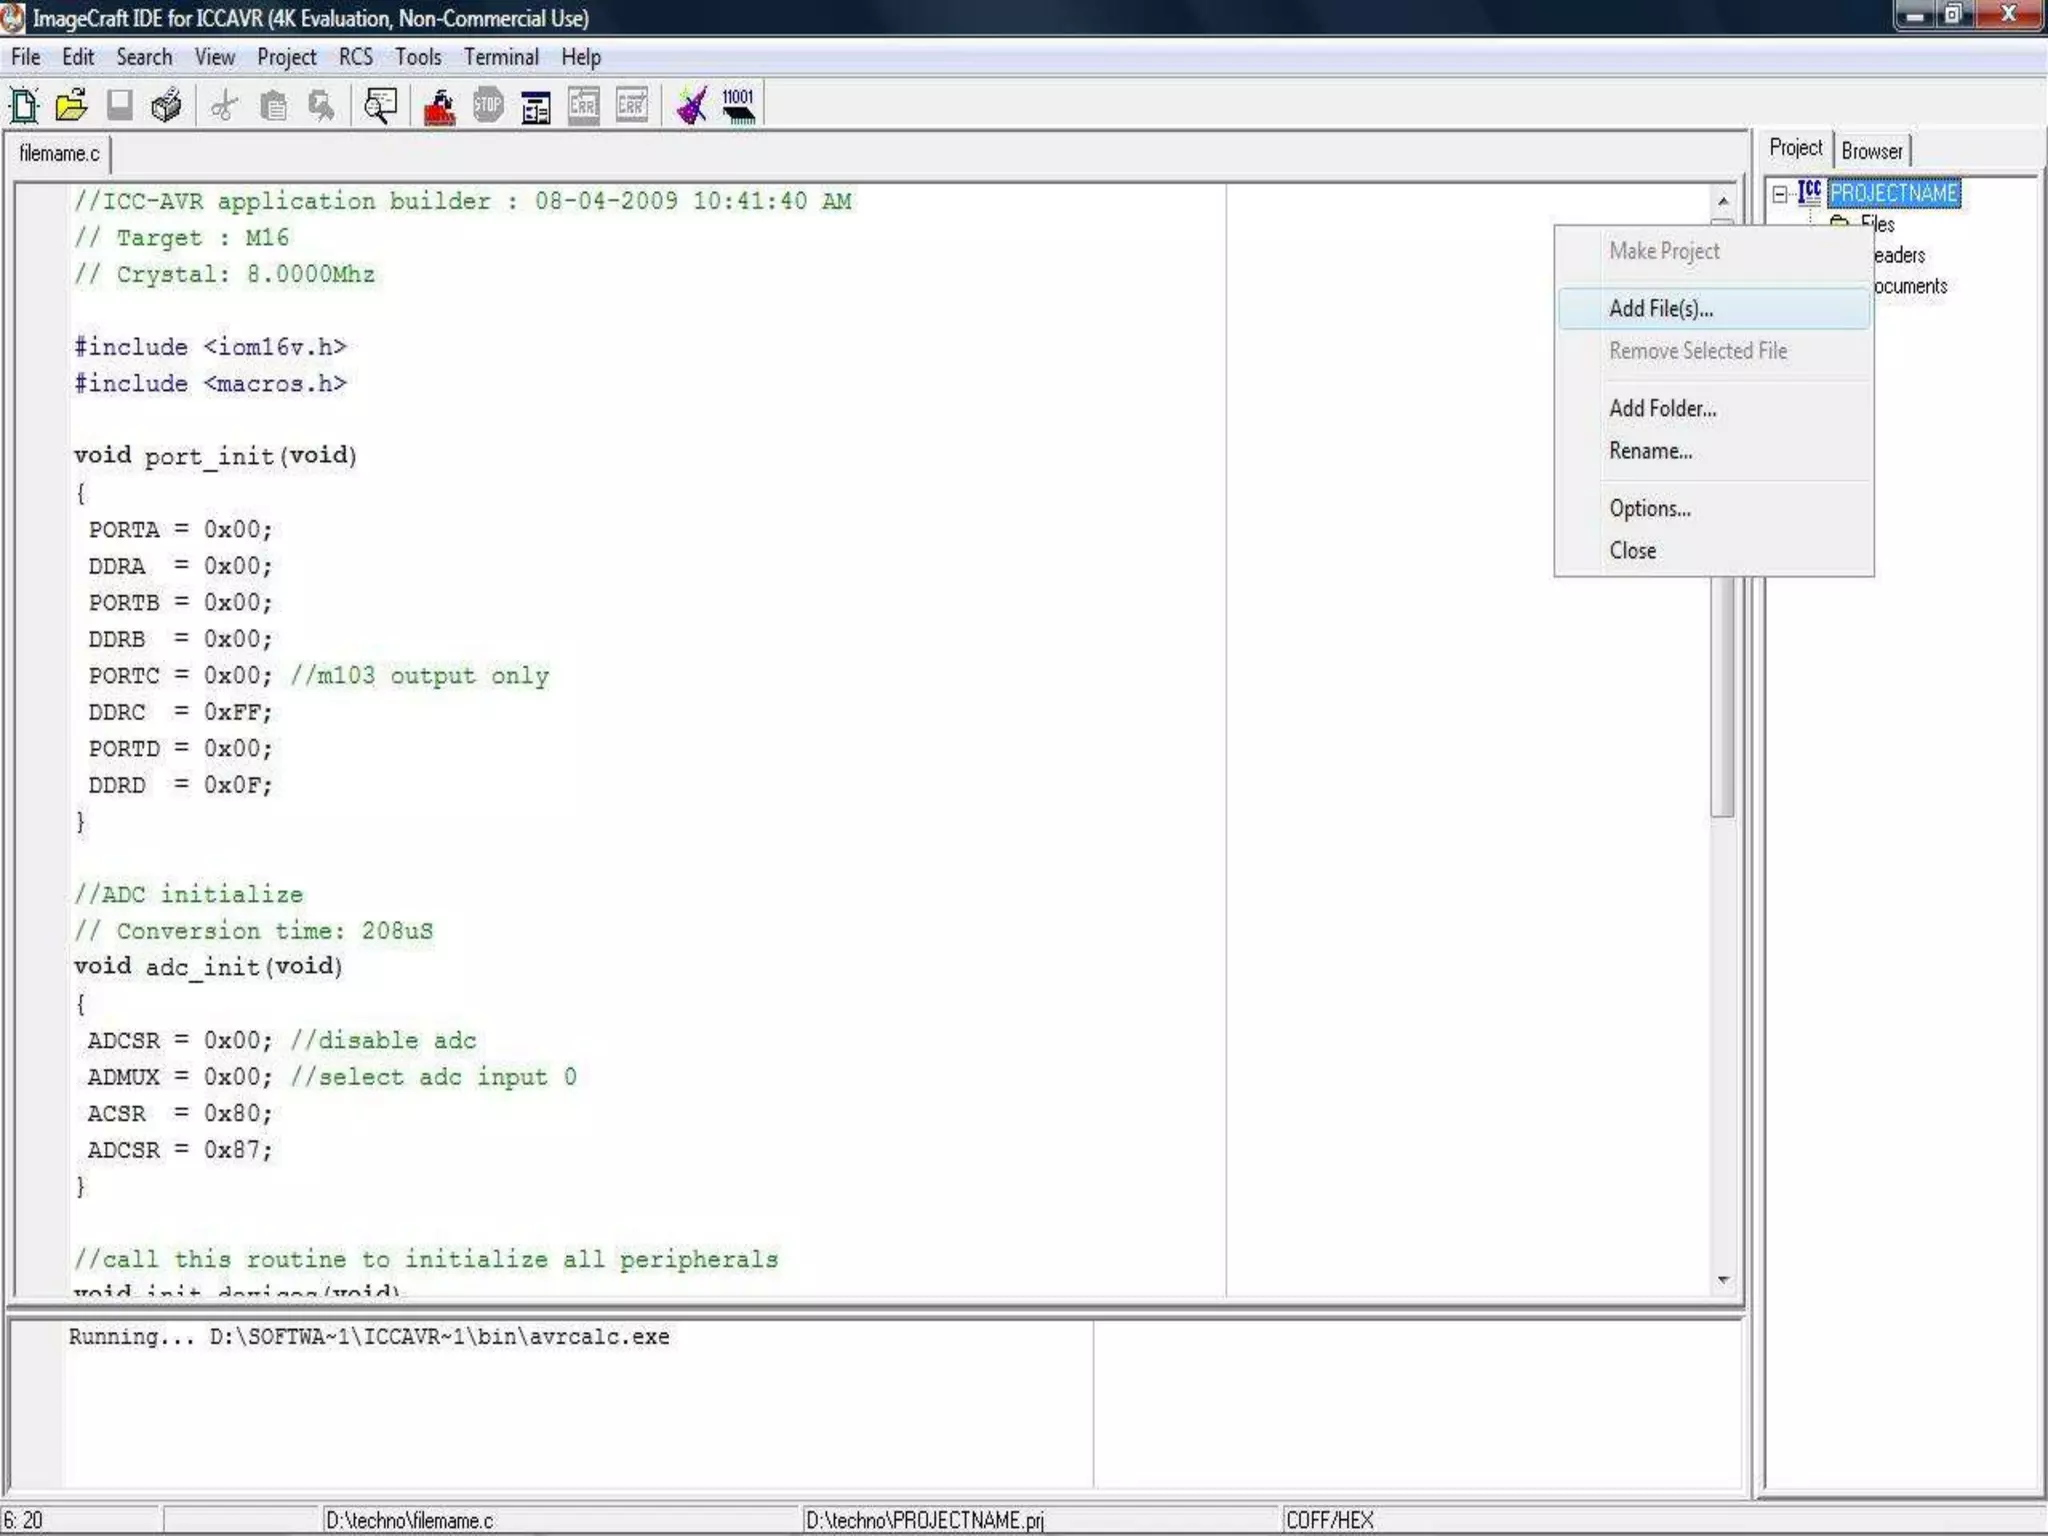
Task: Click the ICC project icon in tree
Action: click(x=1809, y=192)
